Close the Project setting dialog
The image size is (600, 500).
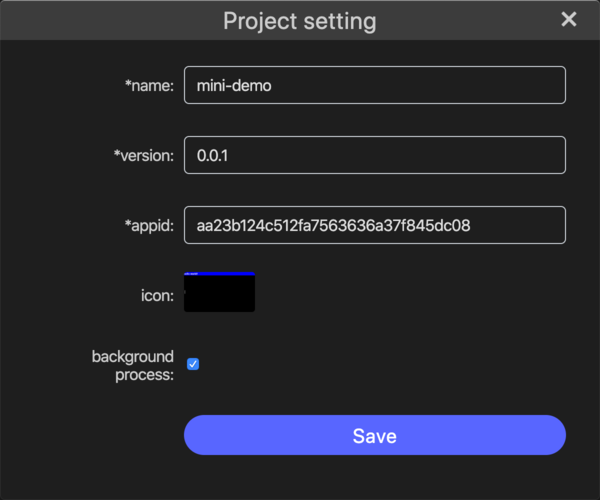click(569, 19)
